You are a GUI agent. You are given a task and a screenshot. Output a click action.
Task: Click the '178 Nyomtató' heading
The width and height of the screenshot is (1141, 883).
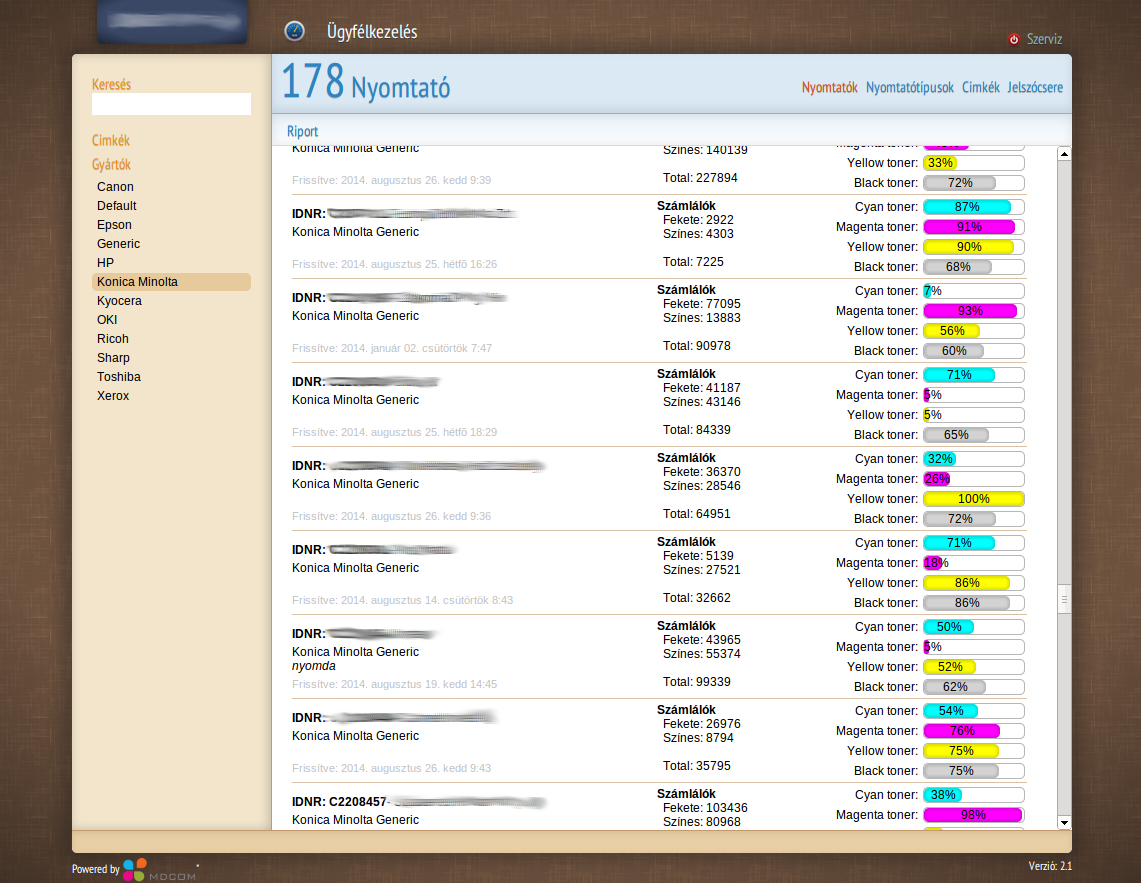[x=365, y=82]
